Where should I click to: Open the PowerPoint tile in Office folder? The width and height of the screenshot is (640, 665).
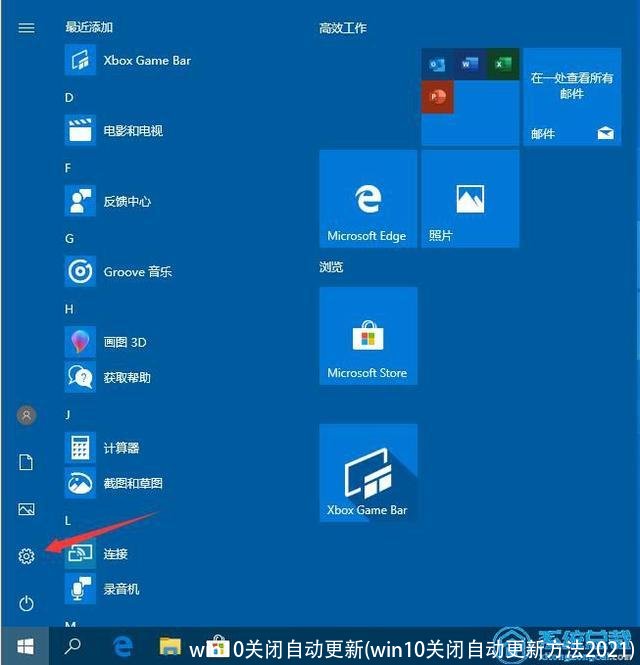click(x=437, y=97)
